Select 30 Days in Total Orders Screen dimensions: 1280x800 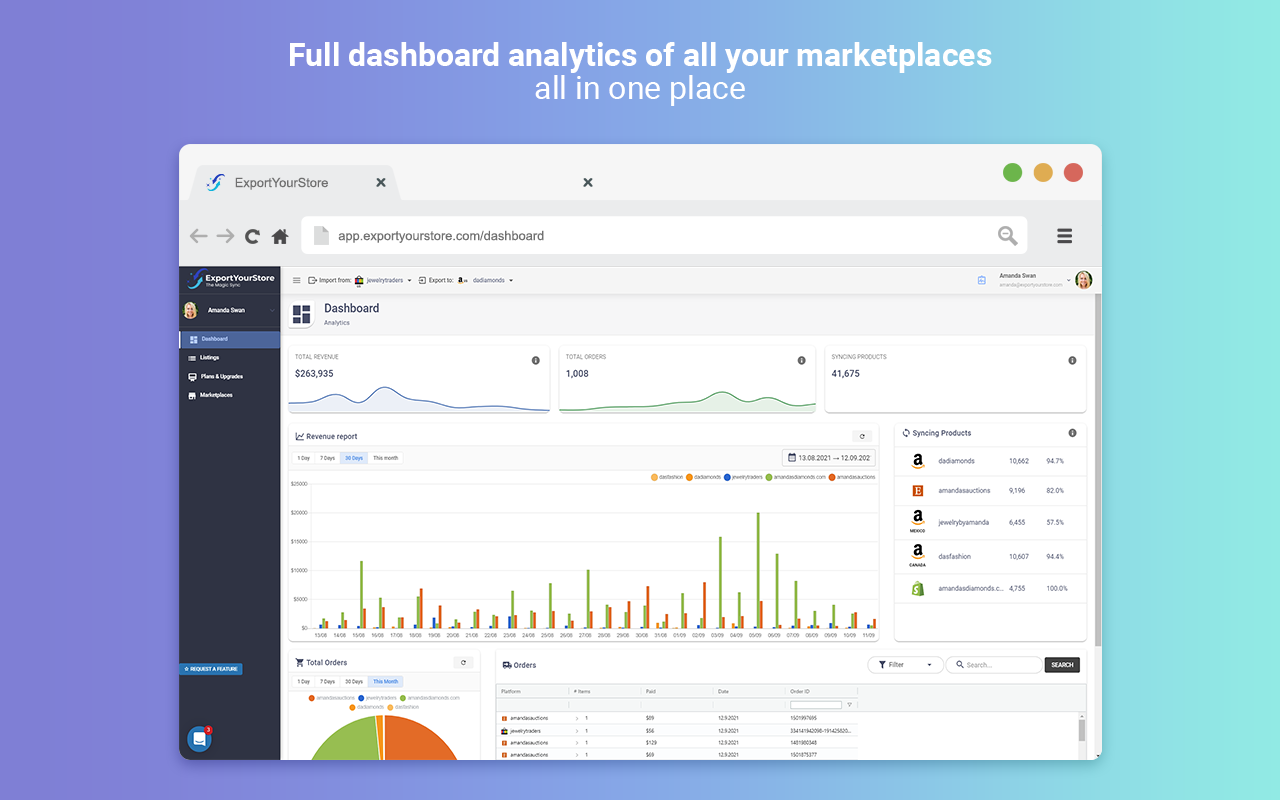[354, 681]
